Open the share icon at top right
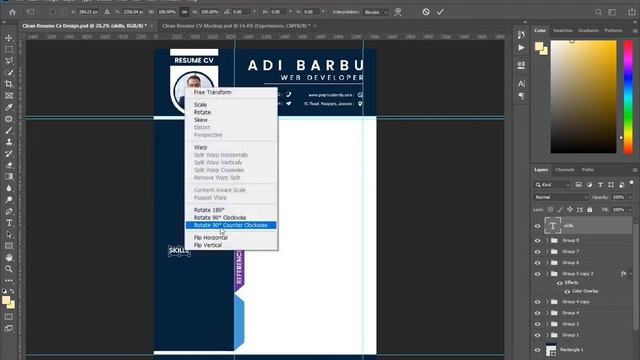This screenshot has height=360, width=640. click(632, 12)
